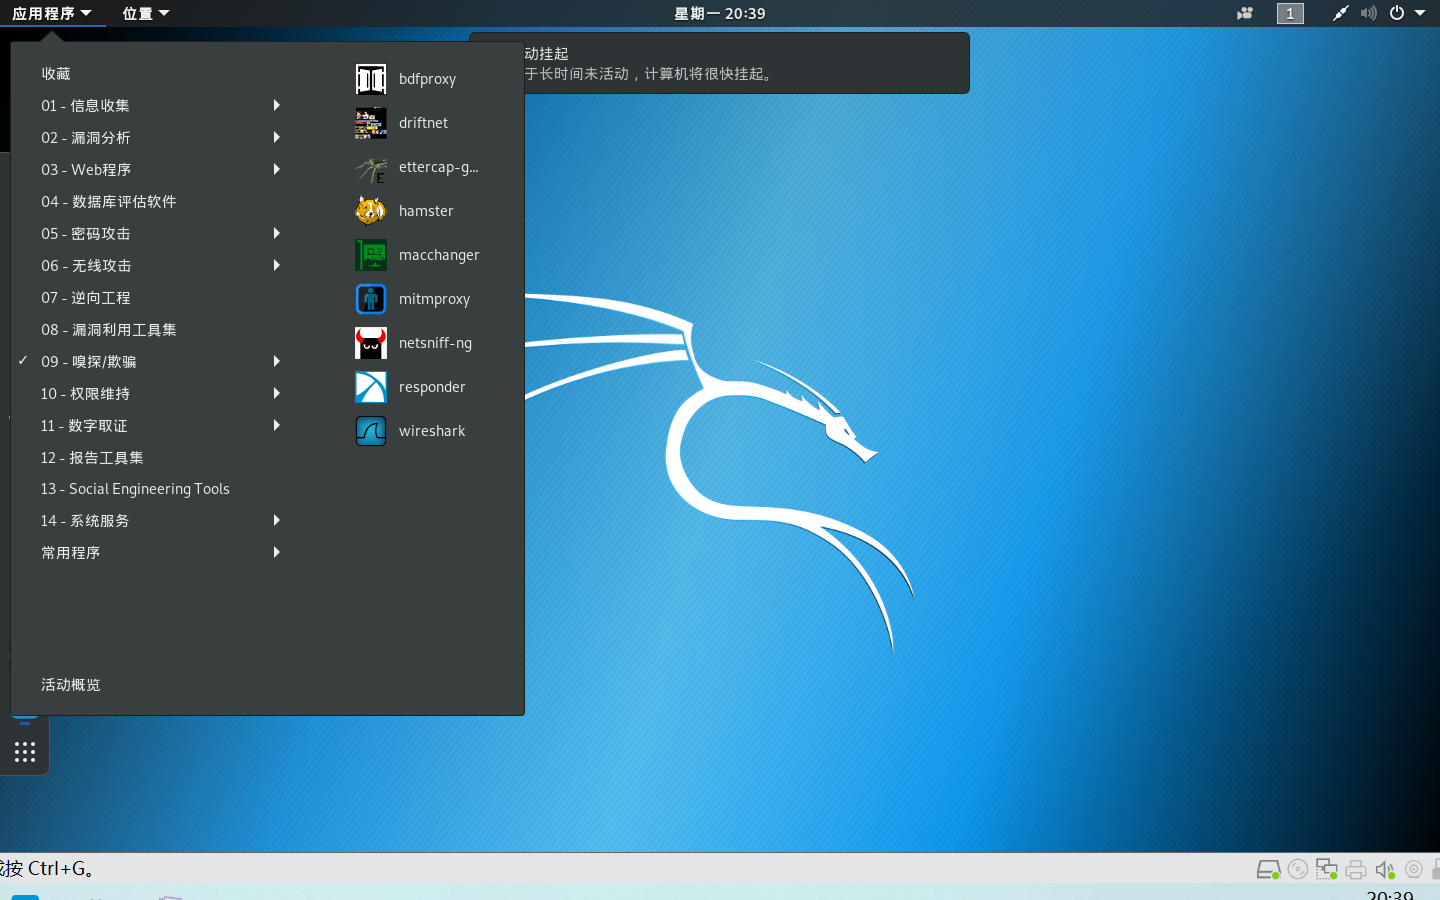Screen dimensions: 1440x900
Task: Expand the 常用程序 submenu arrow
Action: point(277,552)
